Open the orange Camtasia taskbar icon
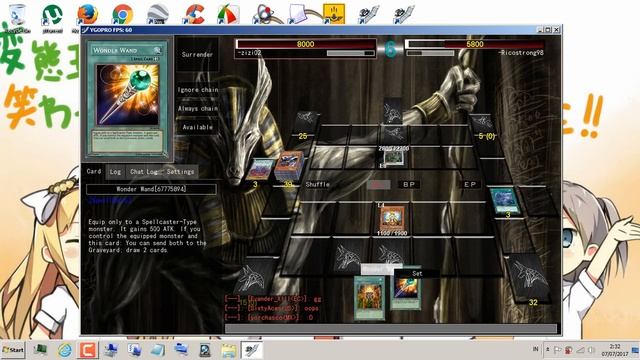Screen dimensions: 640x360 [x=87, y=350]
